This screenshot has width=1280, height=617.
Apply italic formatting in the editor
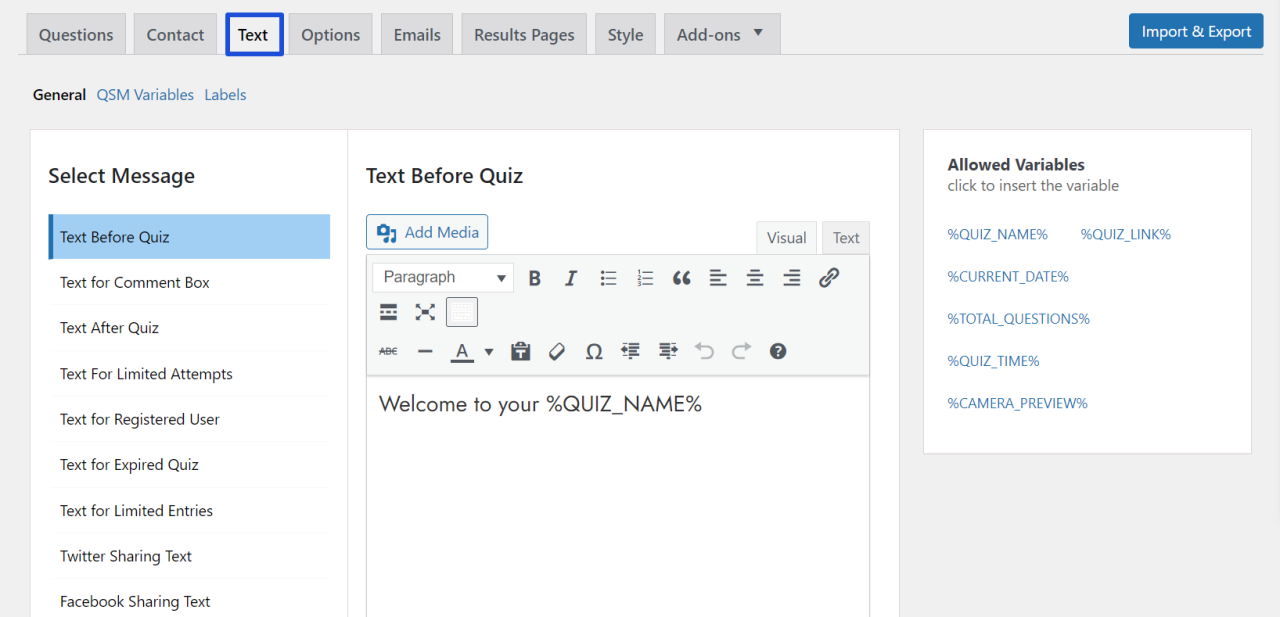coord(571,278)
